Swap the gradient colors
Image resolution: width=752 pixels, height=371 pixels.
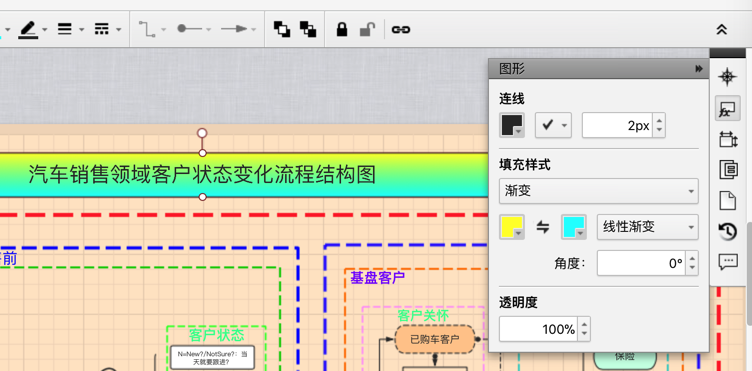(543, 227)
